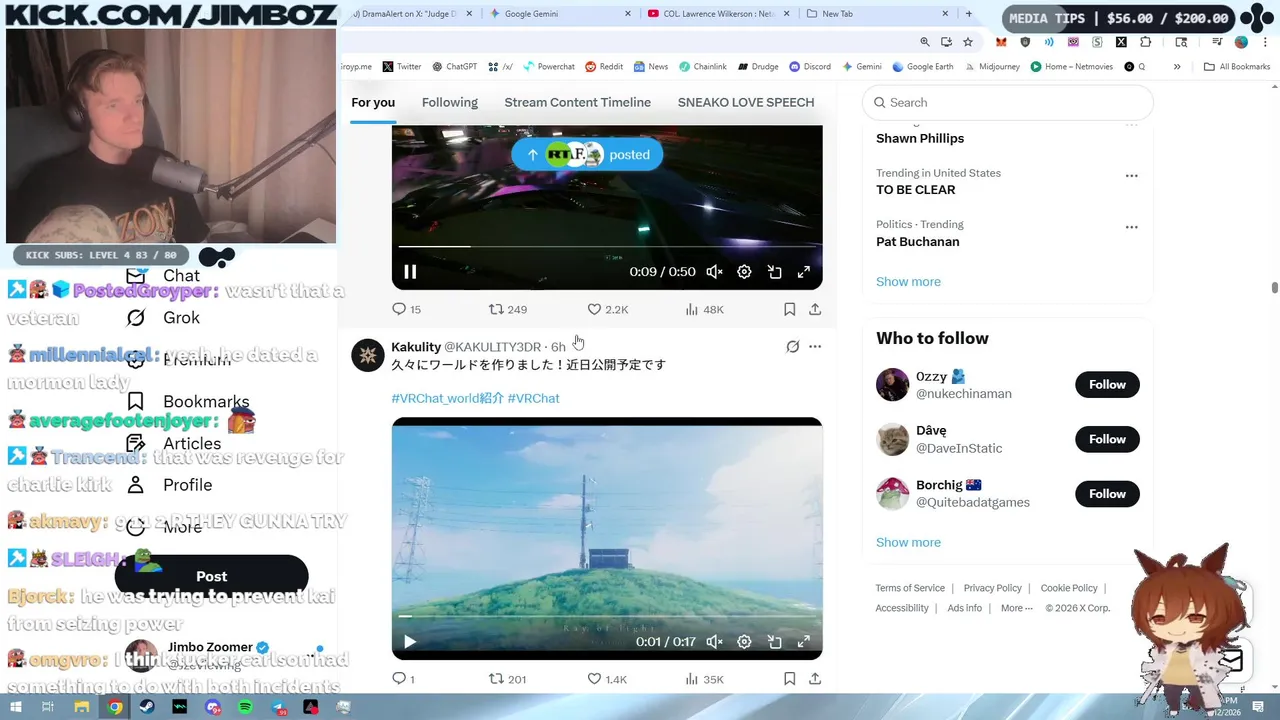Pause the top video in the feed
Screen dimensions: 1280x720
click(x=410, y=272)
